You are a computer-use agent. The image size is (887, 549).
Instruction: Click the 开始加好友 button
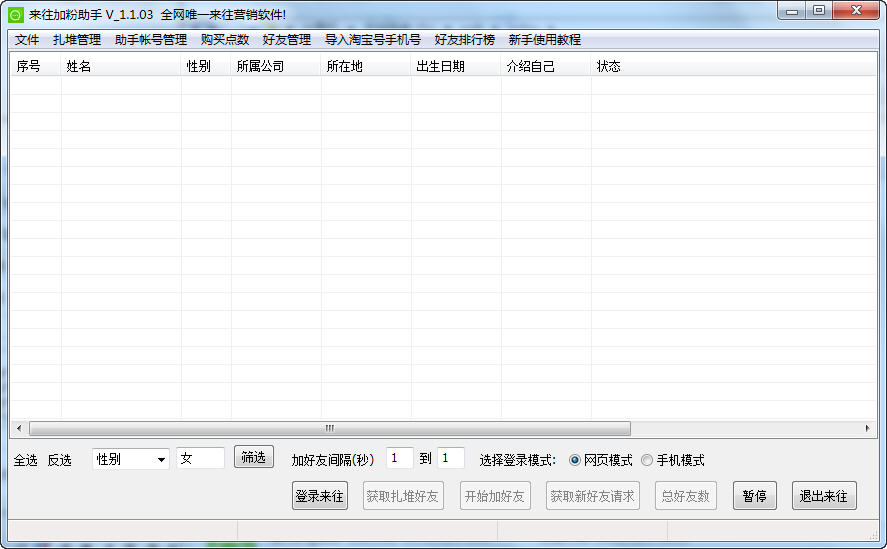(495, 496)
